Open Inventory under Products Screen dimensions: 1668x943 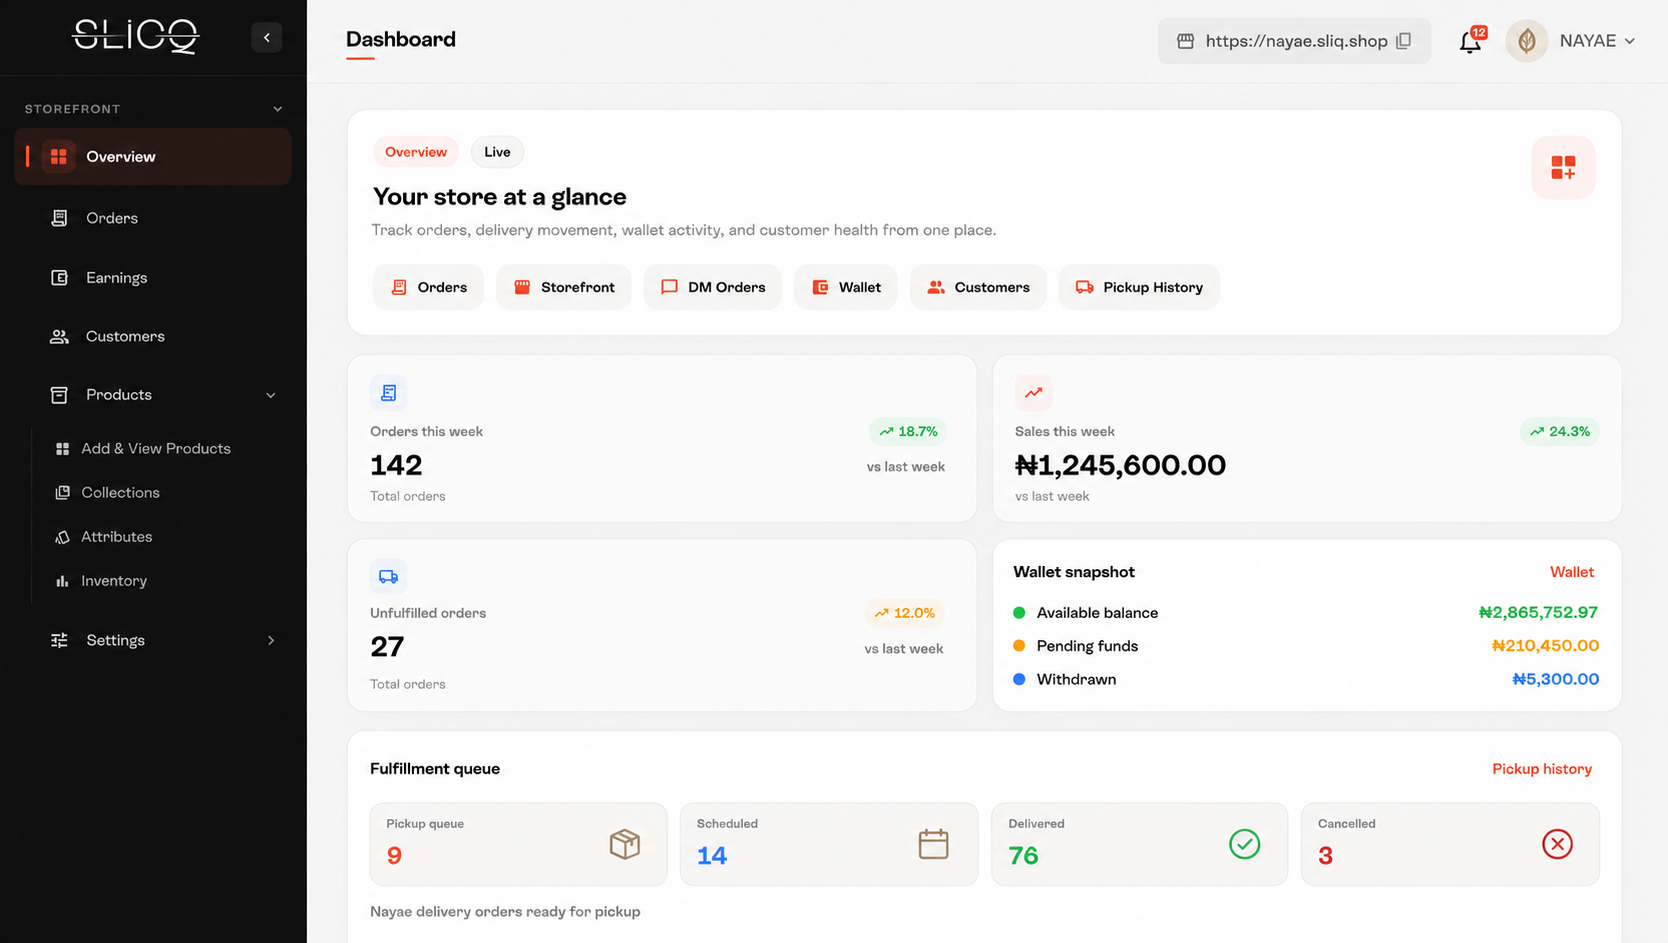click(x=114, y=580)
